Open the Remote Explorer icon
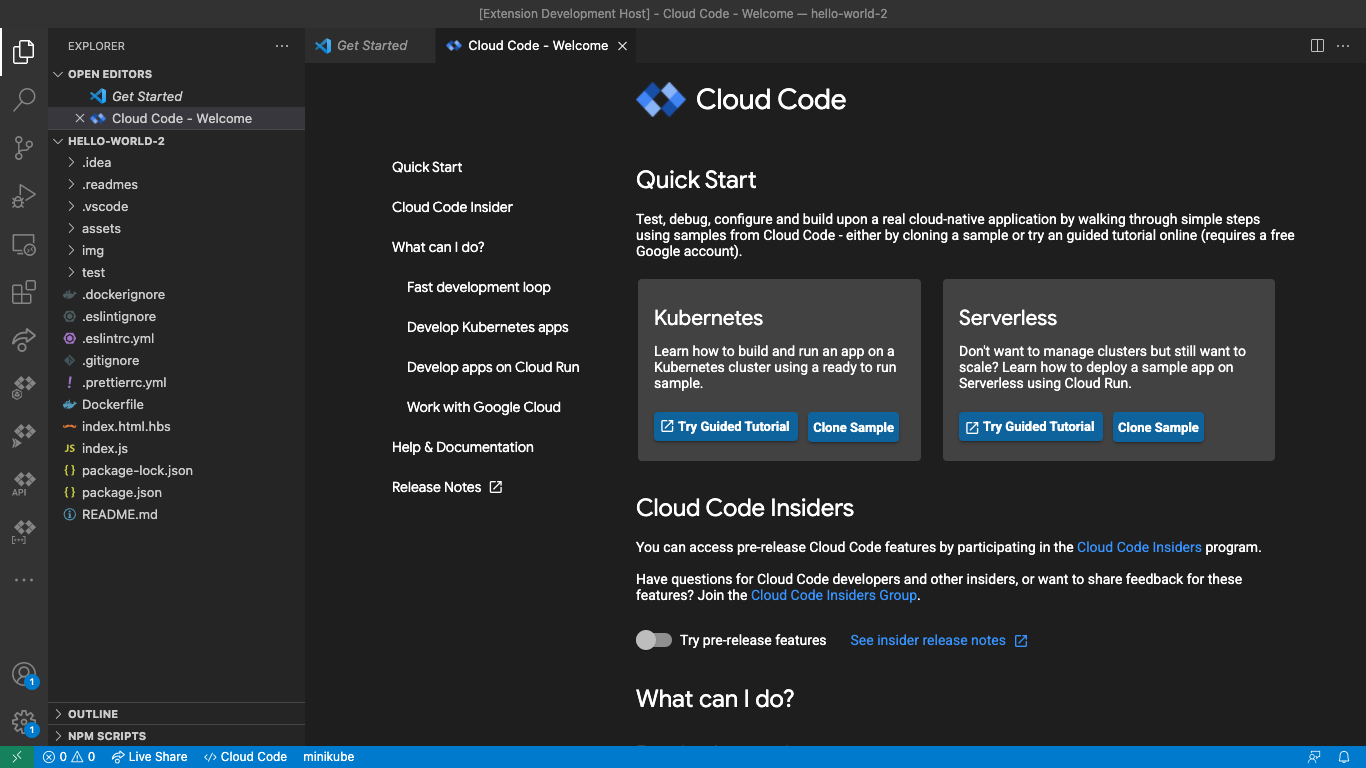The height and width of the screenshot is (768, 1366). click(24, 244)
